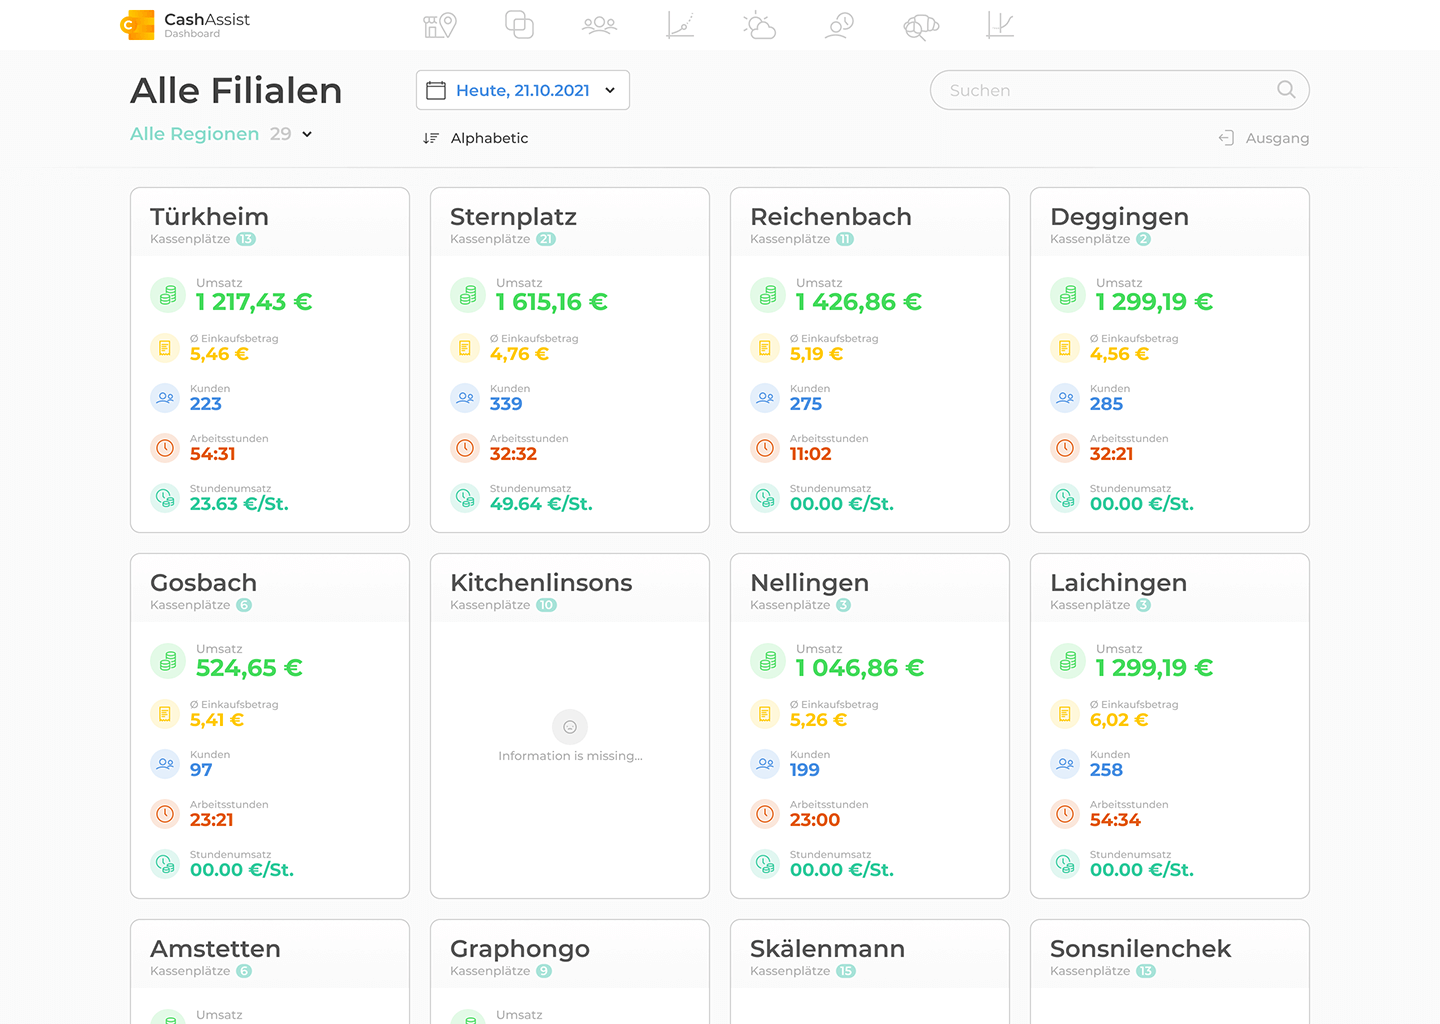Open the Nellingen branch card title
Screen dimensions: 1440x1024
pos(809,584)
